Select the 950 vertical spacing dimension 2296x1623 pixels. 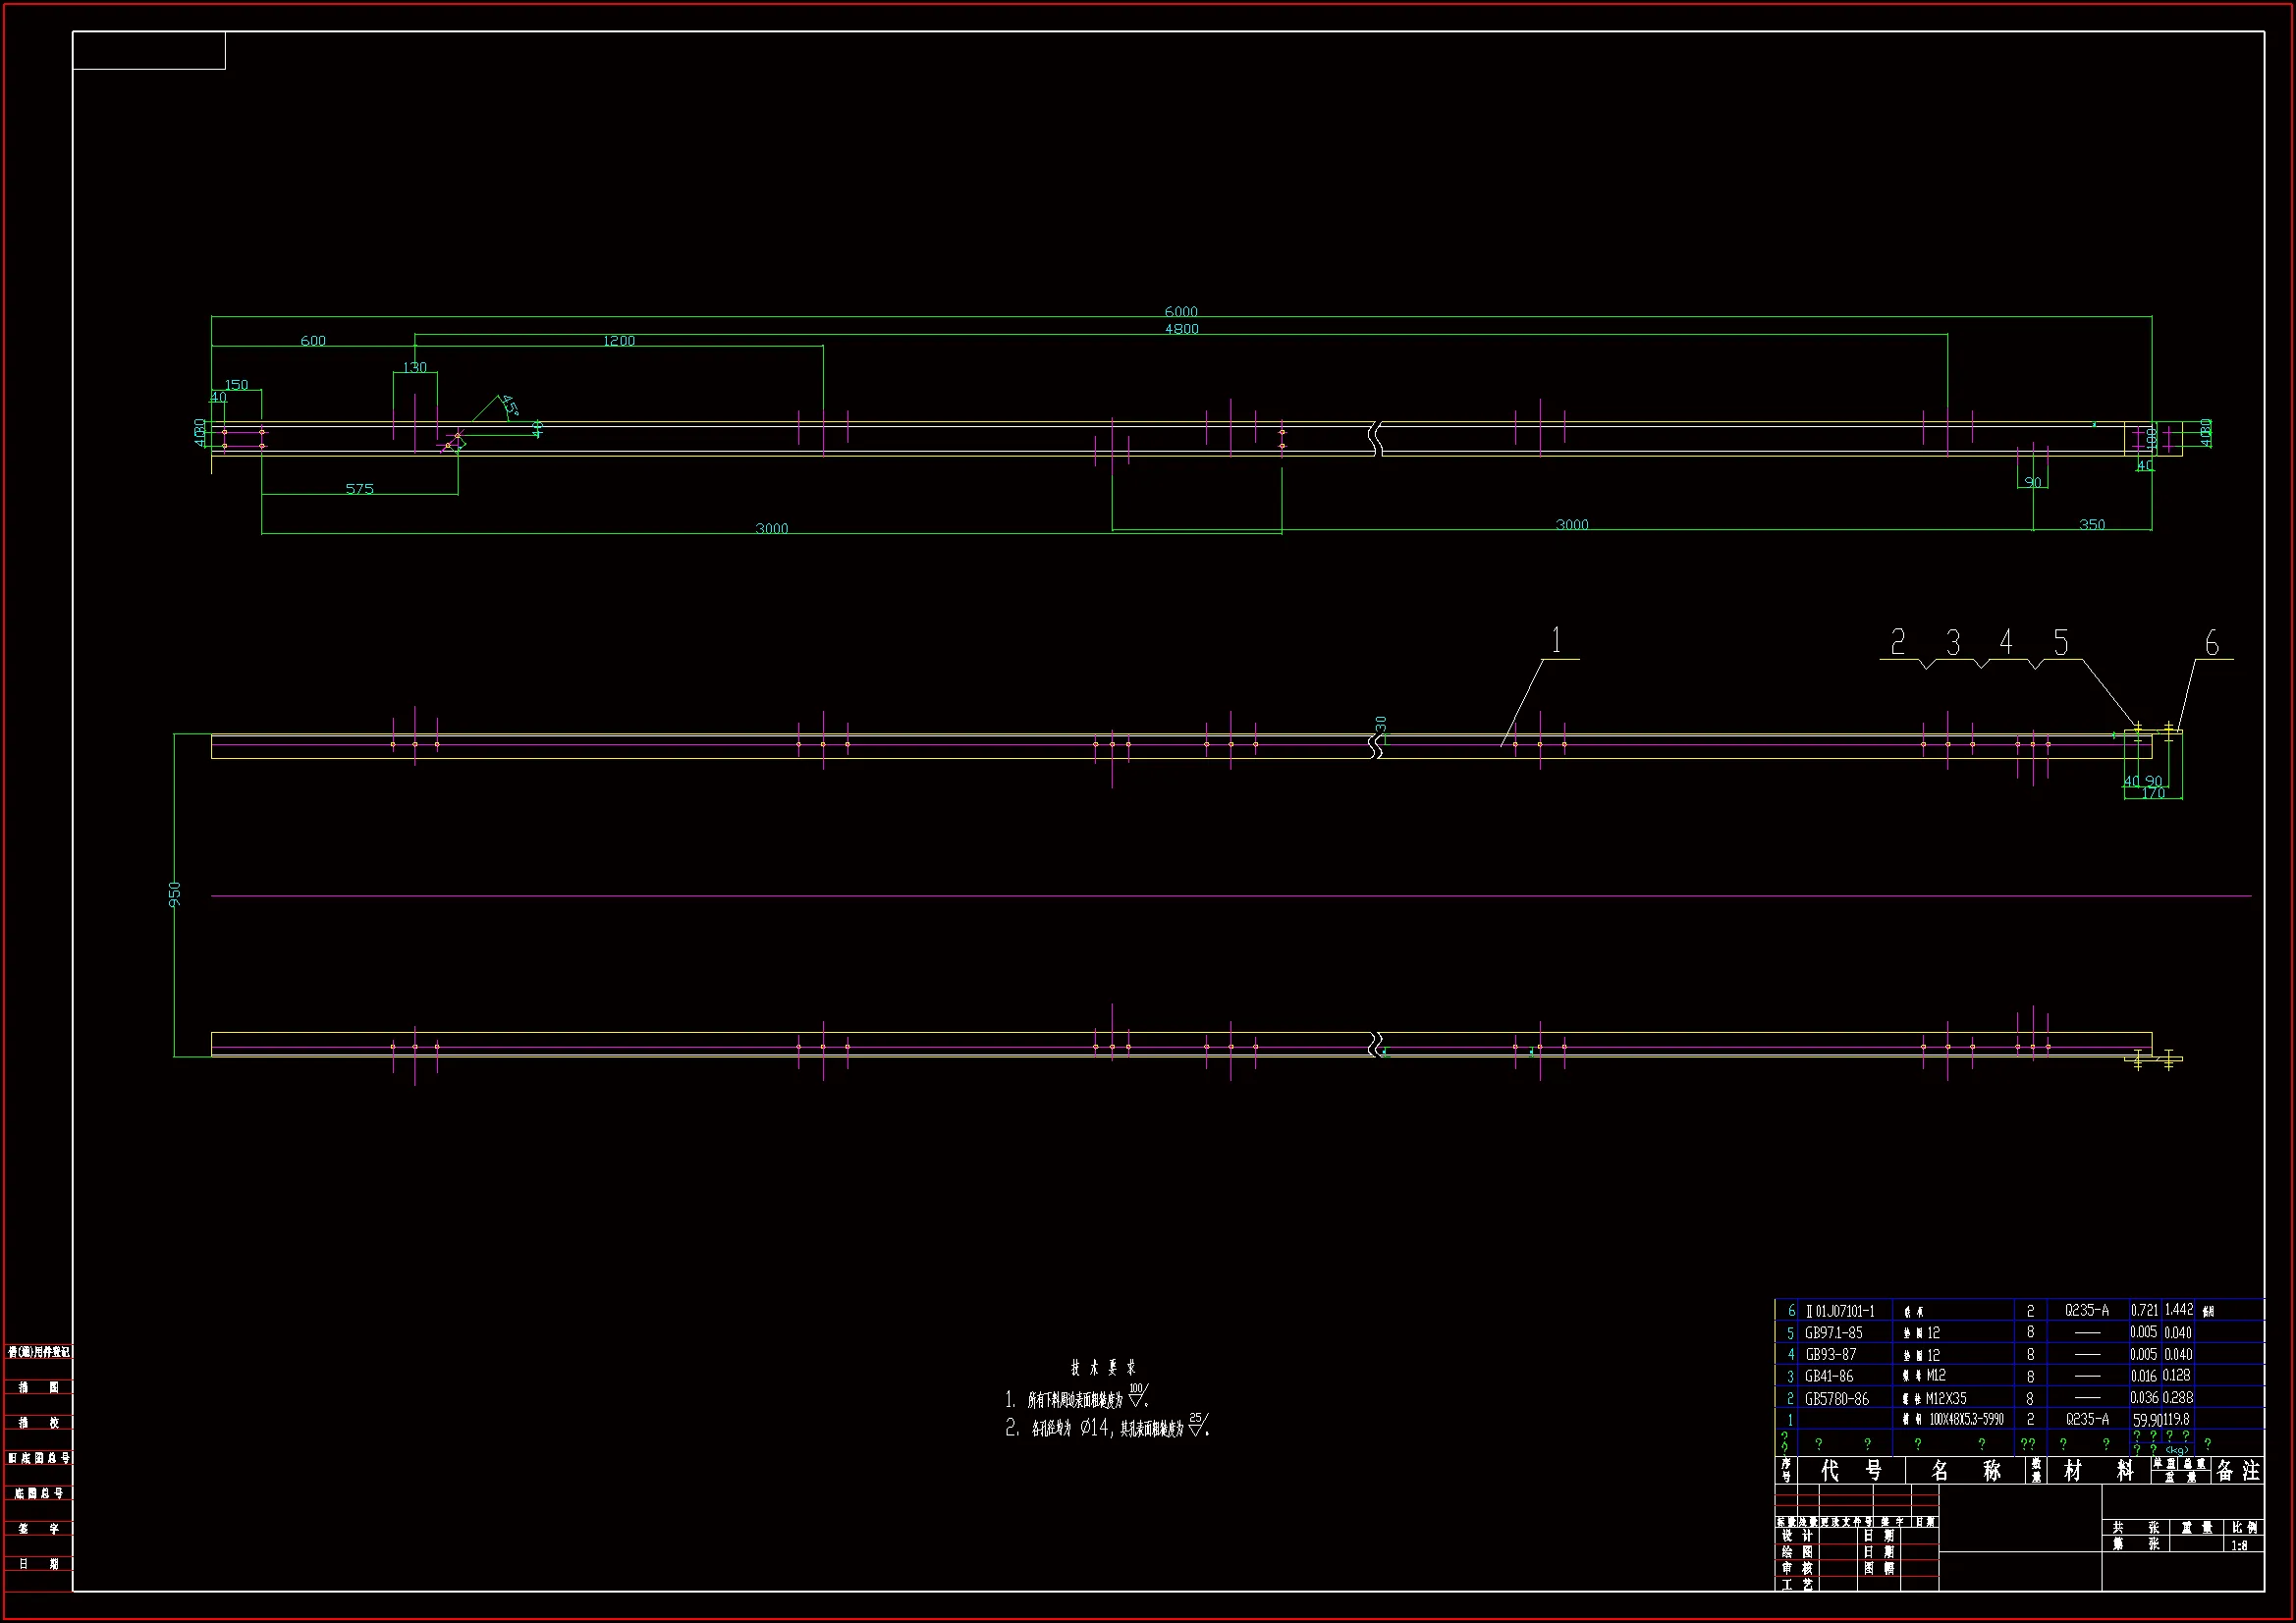coord(175,893)
